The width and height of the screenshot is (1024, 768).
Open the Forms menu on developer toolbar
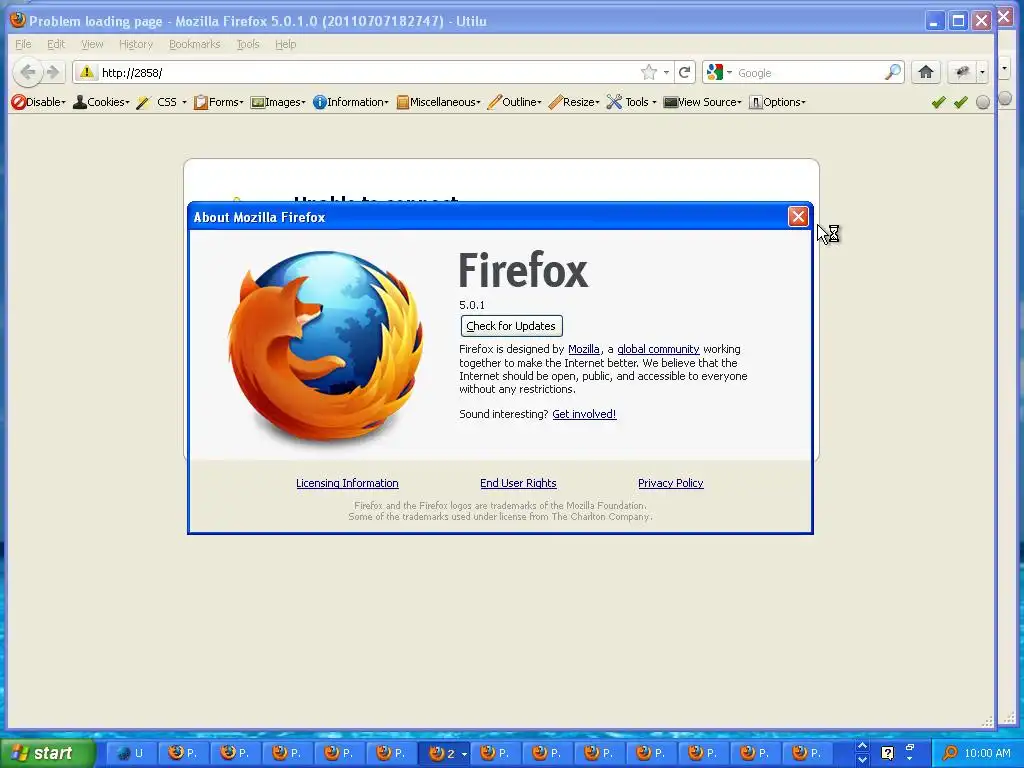coord(219,102)
